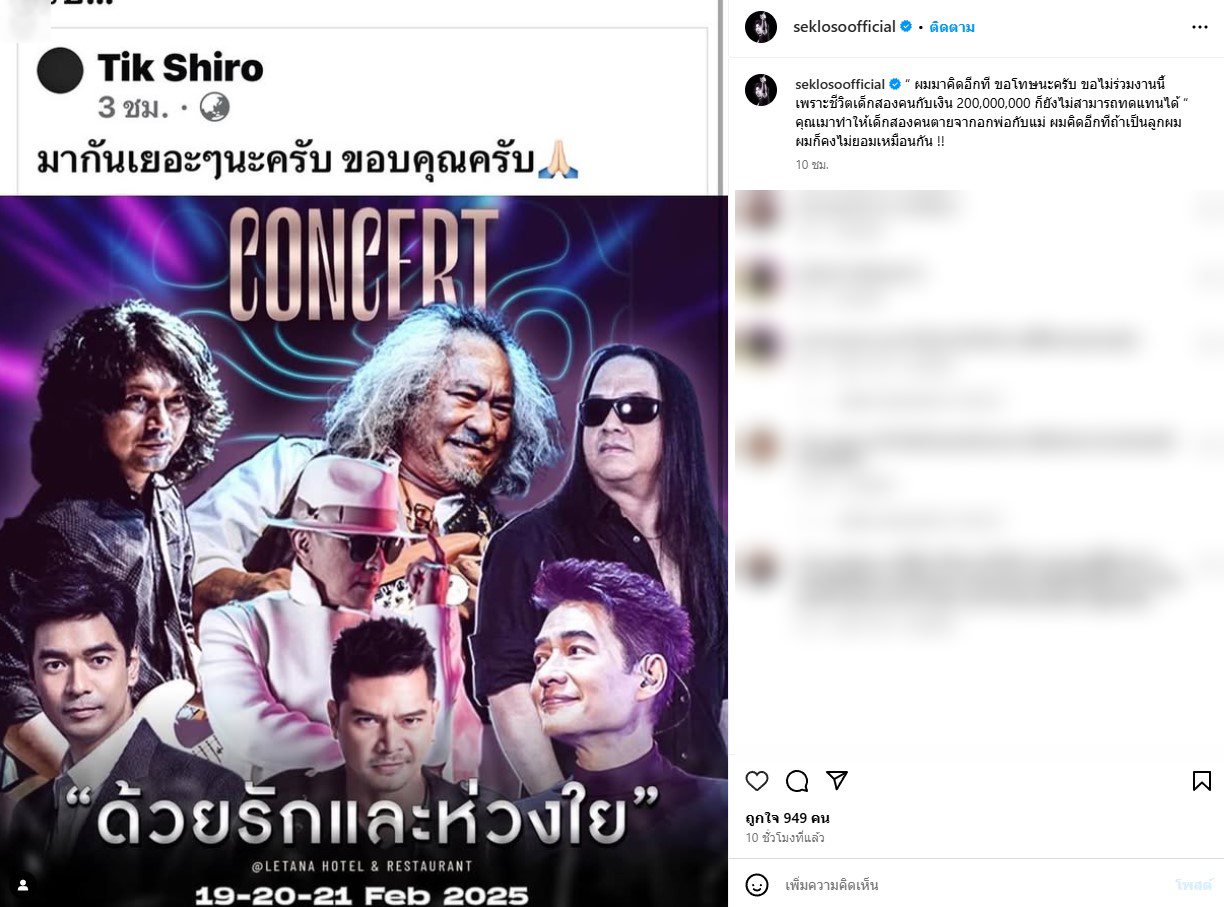This screenshot has width=1224, height=907.
Task: Show tagged people icon on photo
Action: coord(22,885)
